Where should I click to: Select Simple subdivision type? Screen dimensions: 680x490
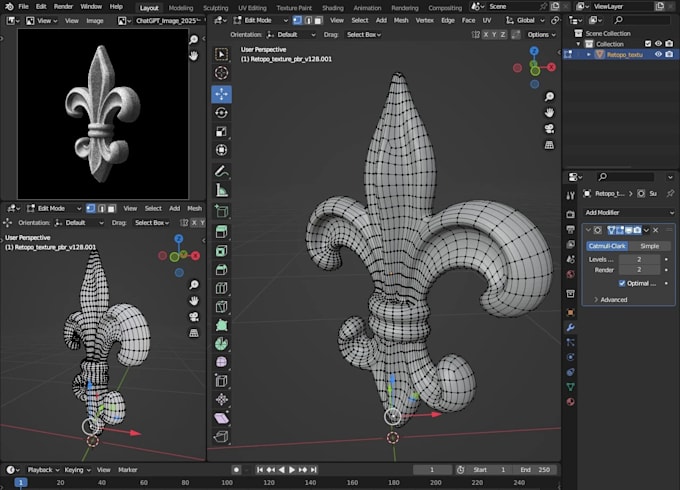coord(649,246)
